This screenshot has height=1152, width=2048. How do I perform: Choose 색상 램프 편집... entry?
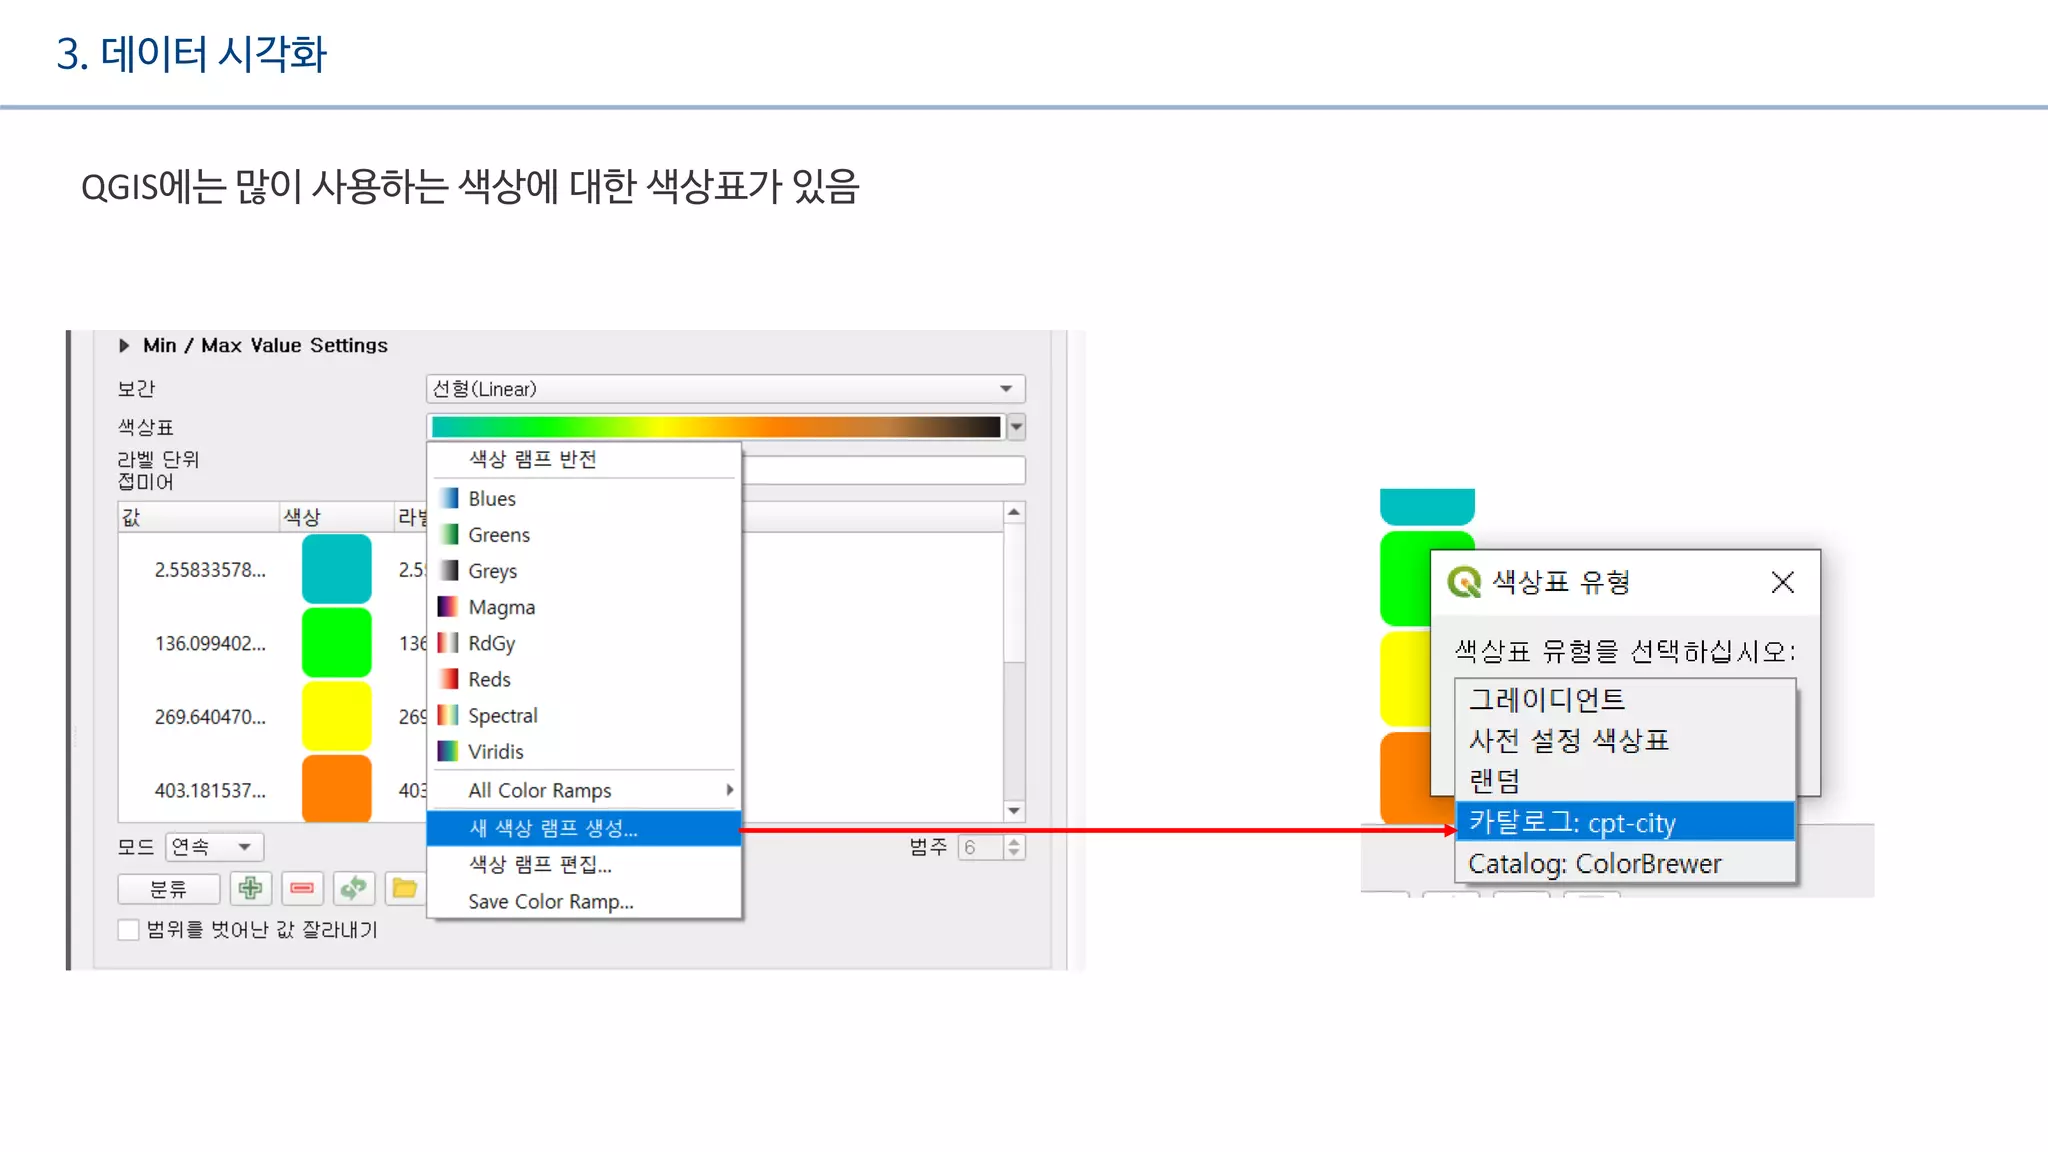(x=584, y=864)
